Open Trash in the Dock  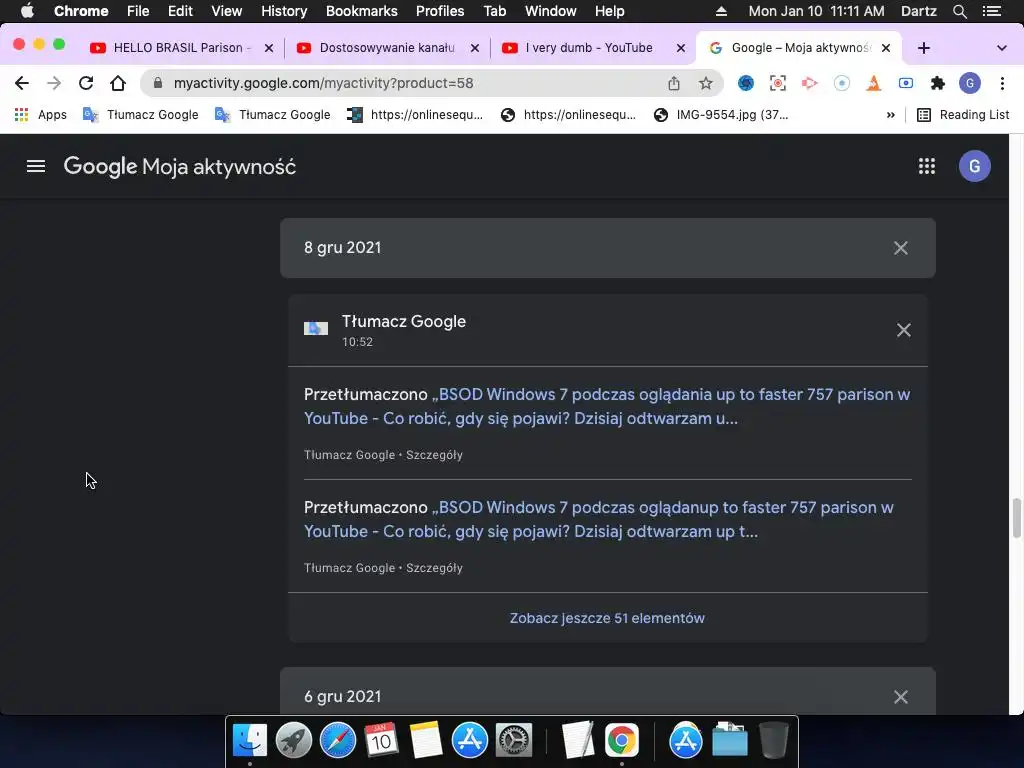click(x=773, y=740)
